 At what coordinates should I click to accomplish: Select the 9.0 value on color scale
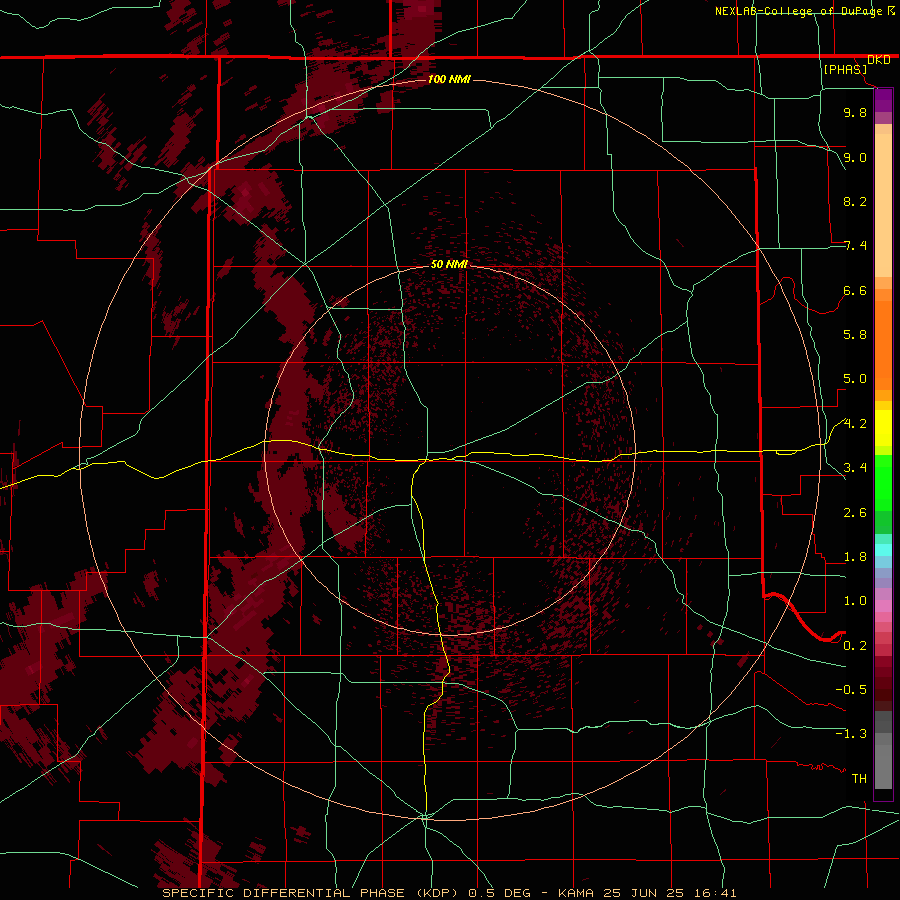click(855, 157)
